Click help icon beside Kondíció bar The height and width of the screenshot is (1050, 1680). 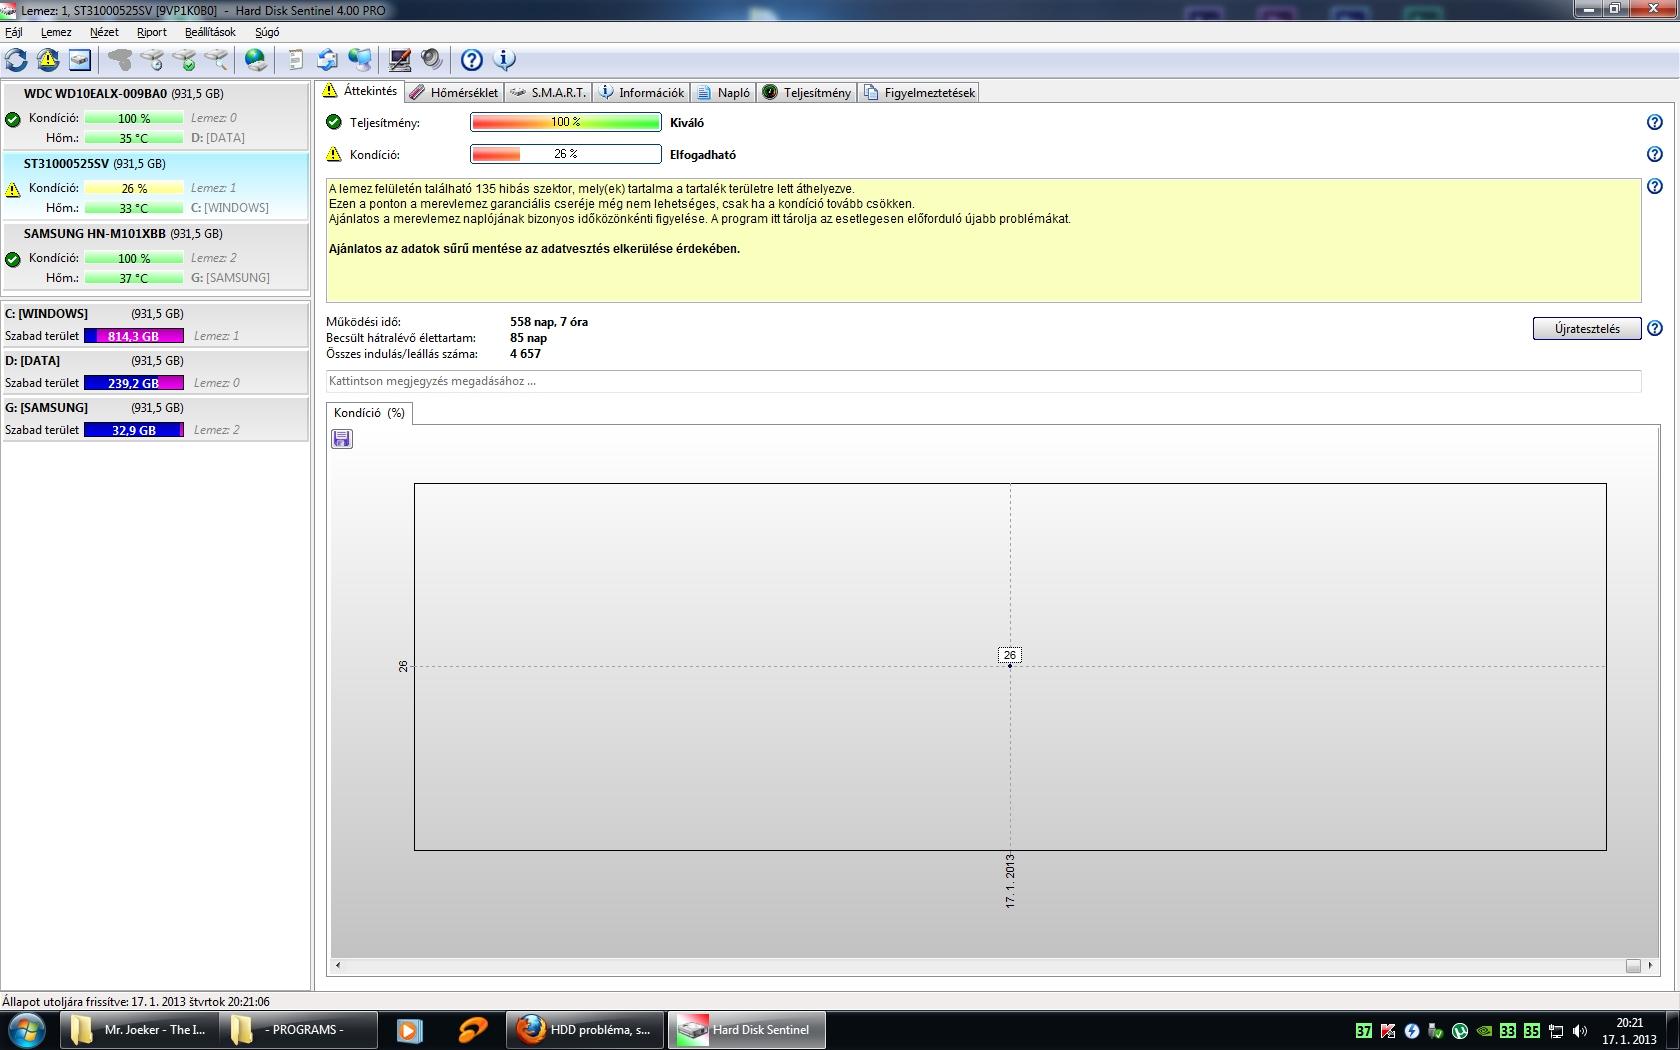pyautogui.click(x=1655, y=154)
